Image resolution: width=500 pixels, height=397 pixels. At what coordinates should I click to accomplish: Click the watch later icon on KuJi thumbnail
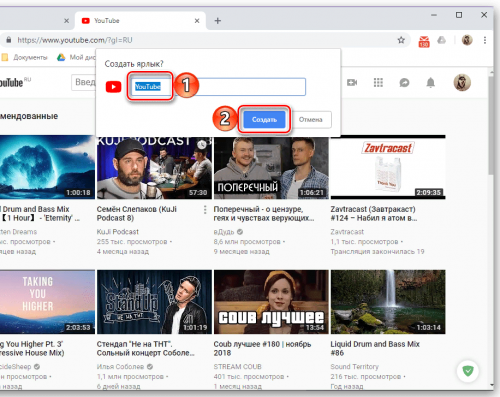click(202, 145)
